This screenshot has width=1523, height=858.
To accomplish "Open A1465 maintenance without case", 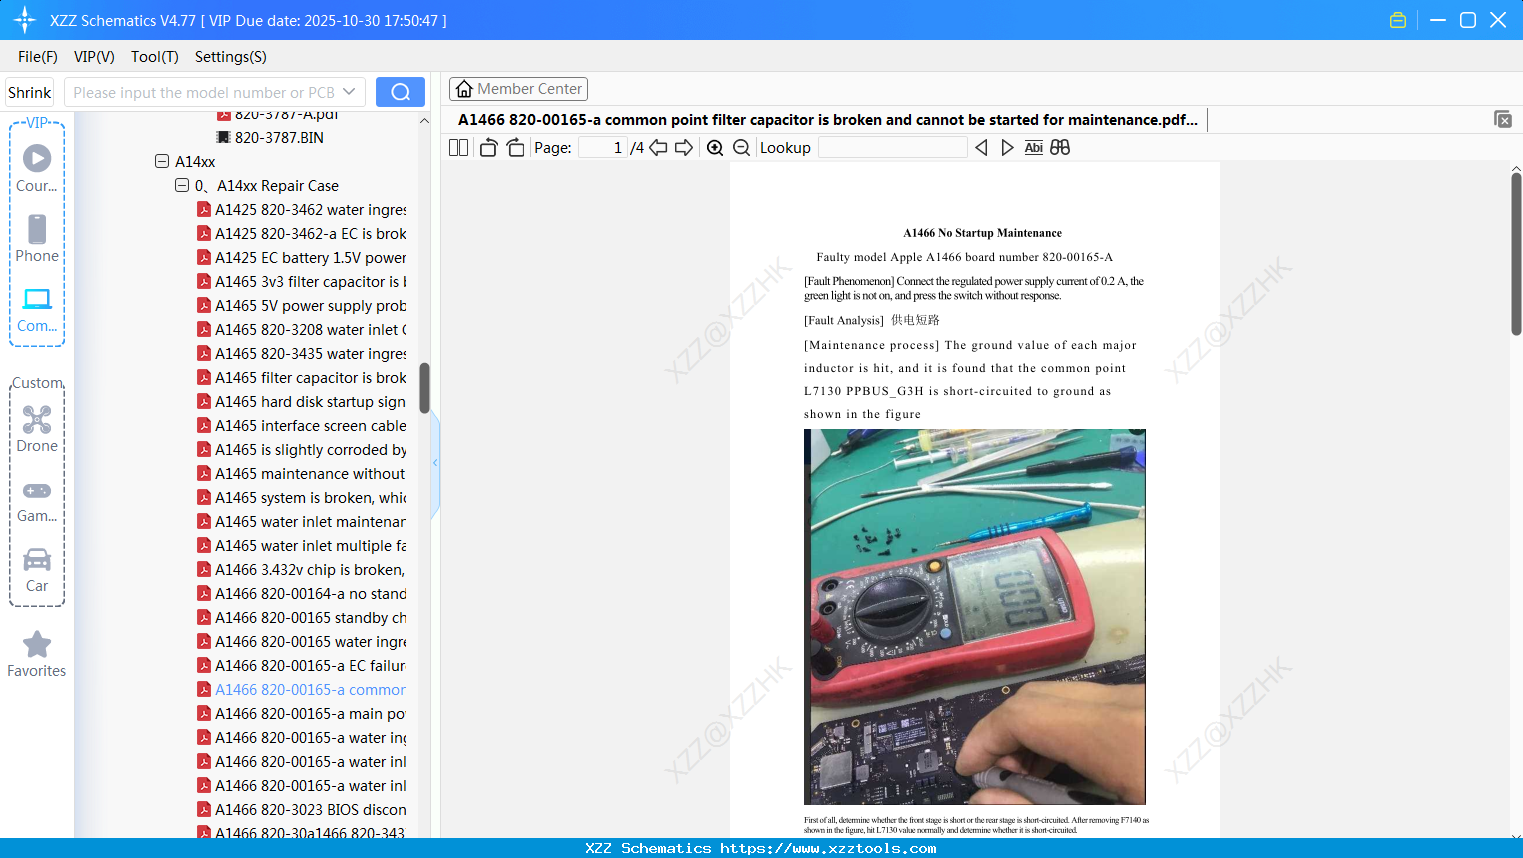I will point(311,473).
